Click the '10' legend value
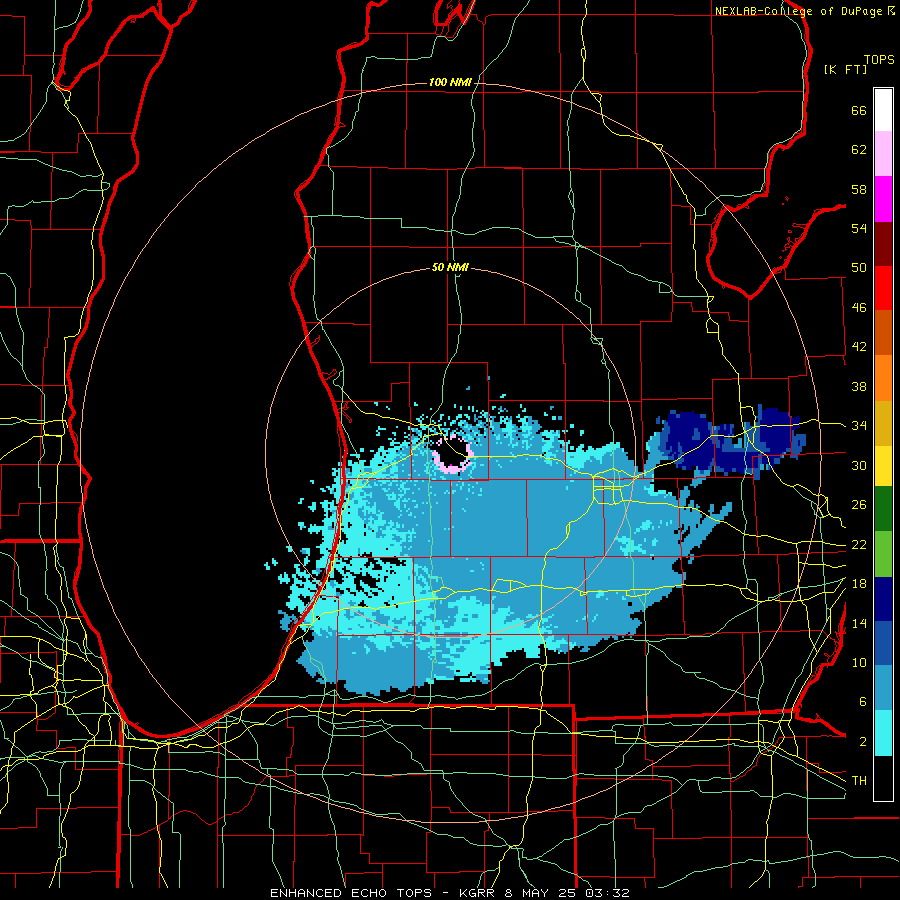 coord(859,662)
